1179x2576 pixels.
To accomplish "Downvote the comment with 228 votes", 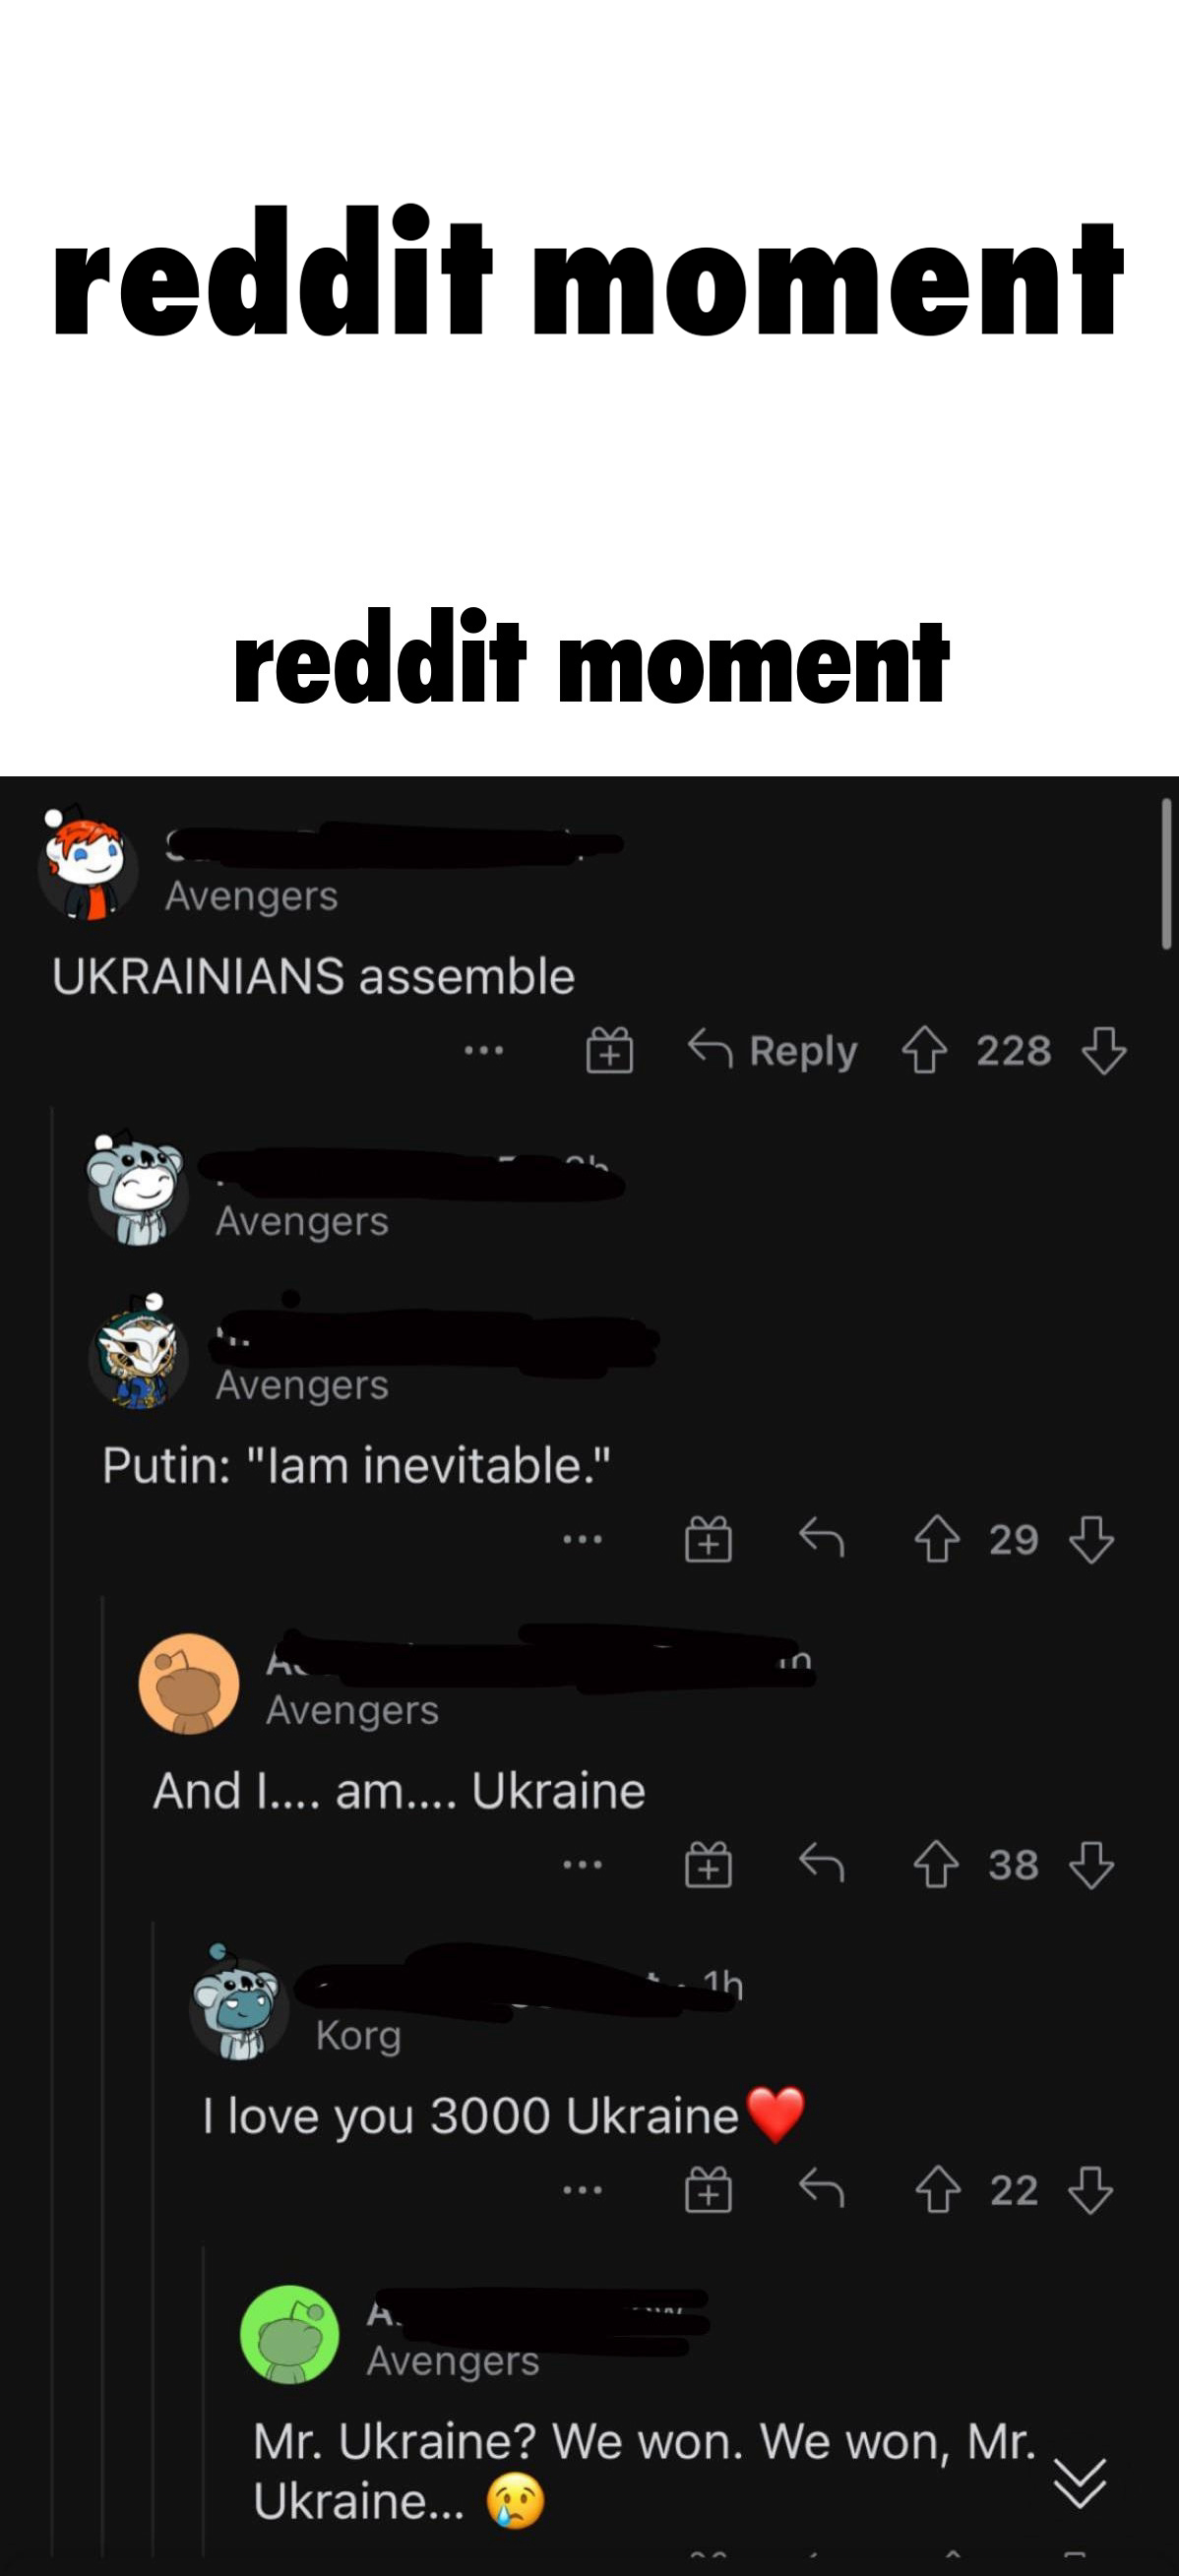I will (x=1104, y=1051).
